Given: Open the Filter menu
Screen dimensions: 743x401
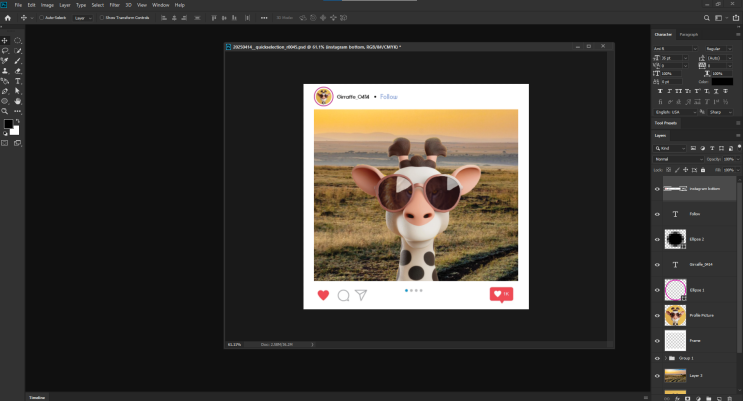Looking at the screenshot, I should tap(115, 5).
